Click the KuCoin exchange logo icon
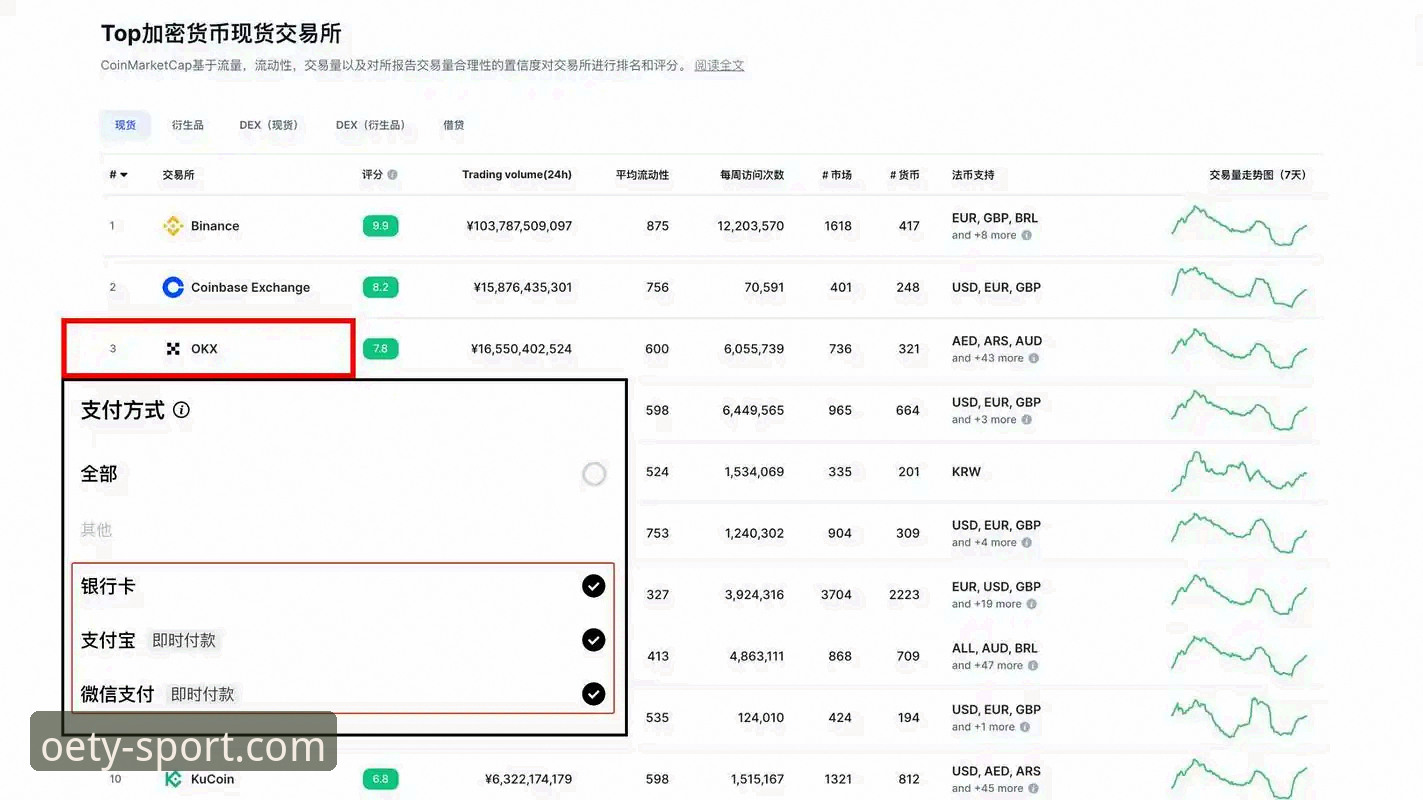The height and width of the screenshot is (800, 1423). click(173, 779)
